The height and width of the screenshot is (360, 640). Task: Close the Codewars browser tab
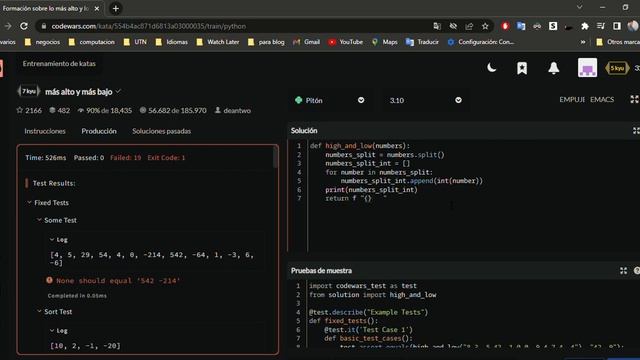pyautogui.click(x=97, y=9)
